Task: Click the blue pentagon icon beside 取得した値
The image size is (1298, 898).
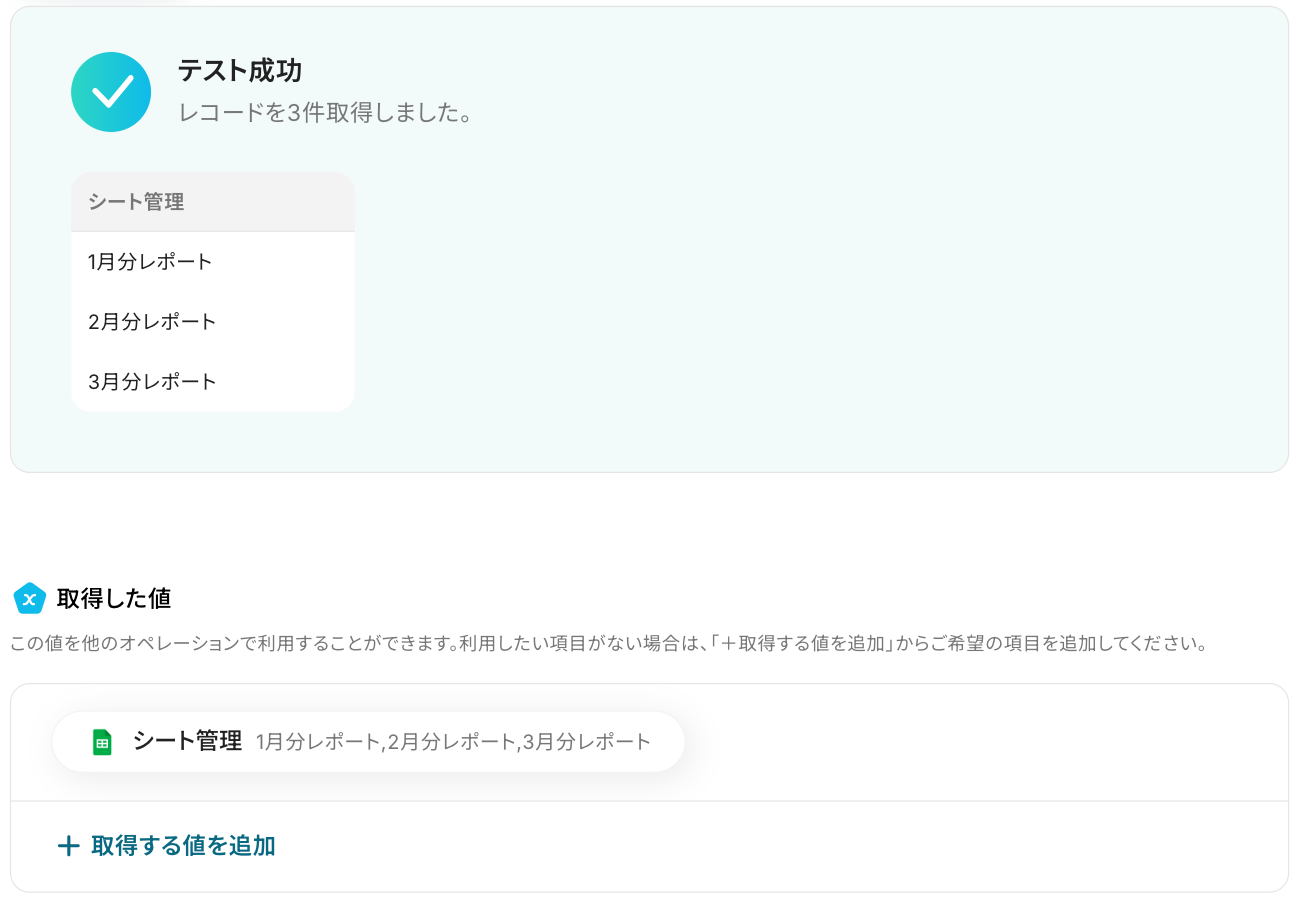Action: click(30, 599)
